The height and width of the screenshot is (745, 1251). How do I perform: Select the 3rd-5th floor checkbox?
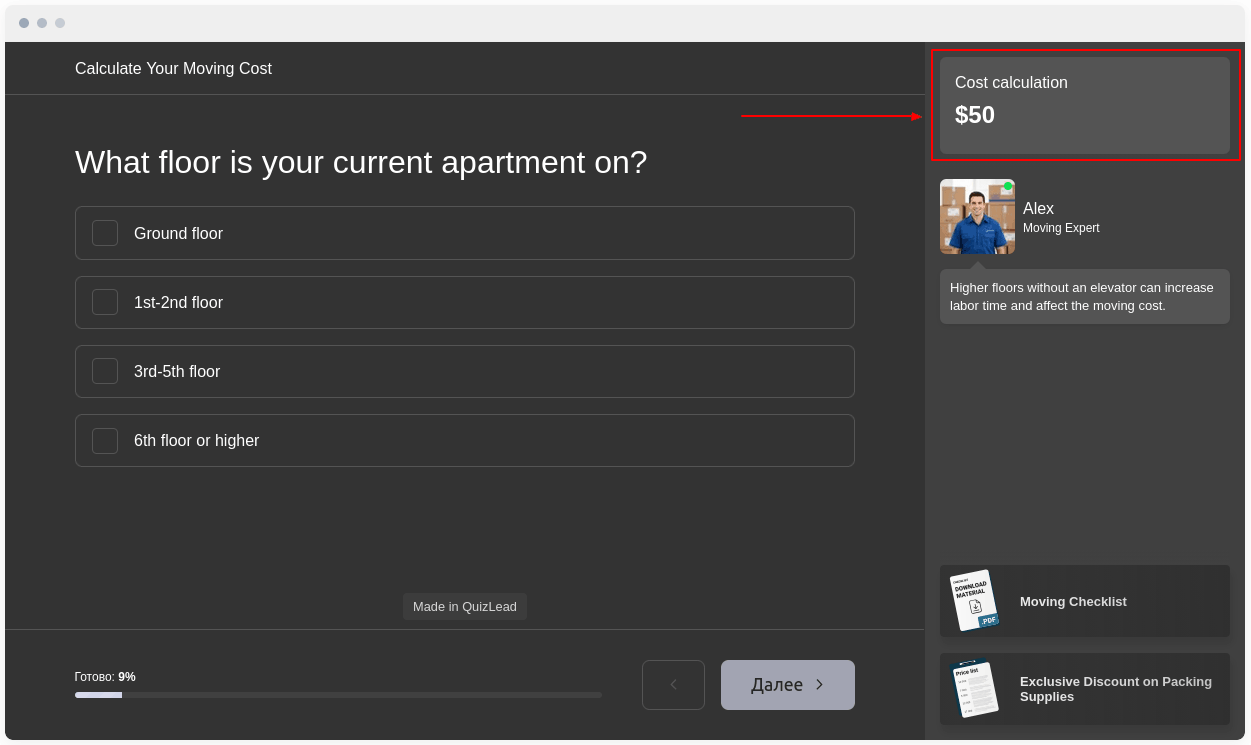tap(105, 371)
